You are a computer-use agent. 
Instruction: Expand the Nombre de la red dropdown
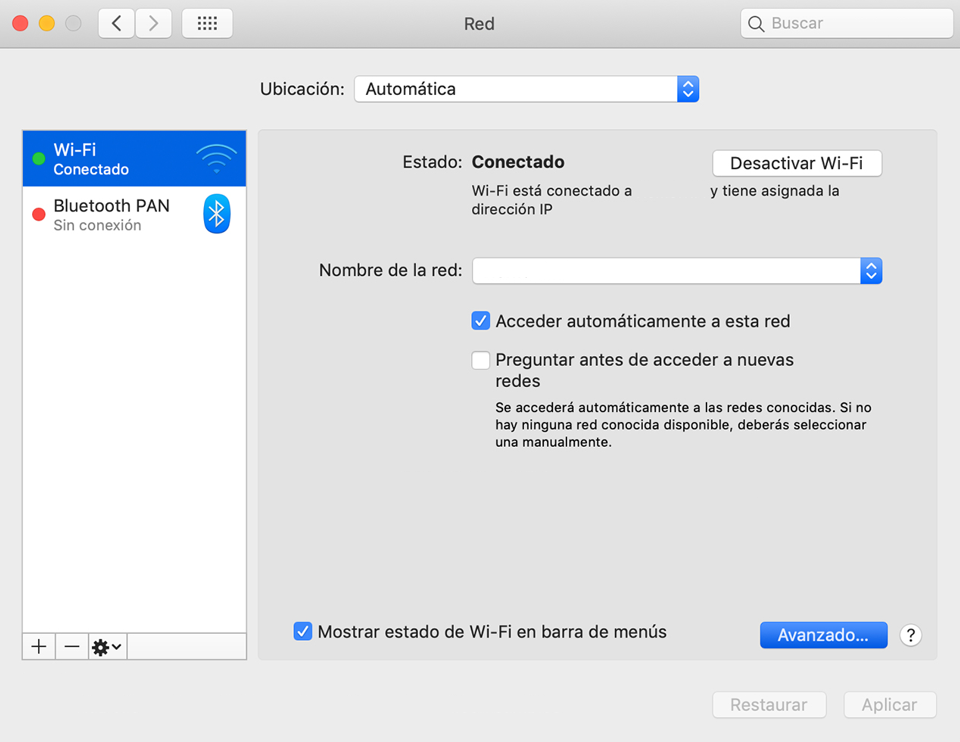(870, 270)
